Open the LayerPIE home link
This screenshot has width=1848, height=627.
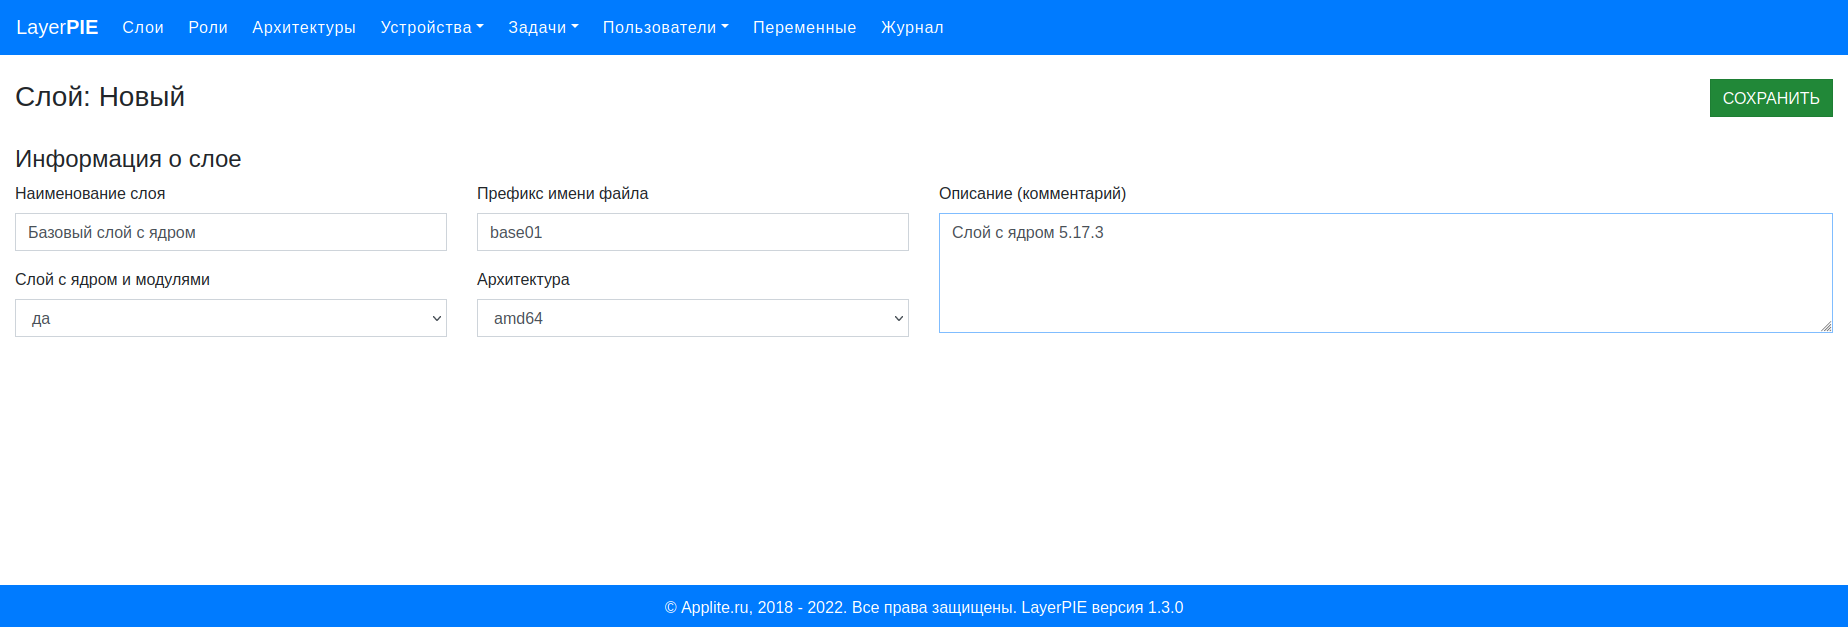click(57, 27)
